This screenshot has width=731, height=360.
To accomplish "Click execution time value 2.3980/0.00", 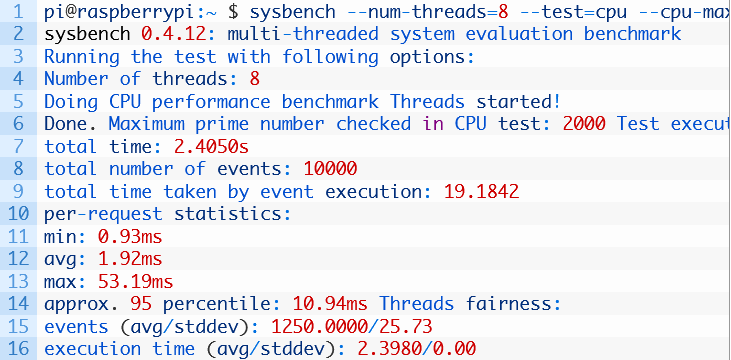I will tap(417, 349).
